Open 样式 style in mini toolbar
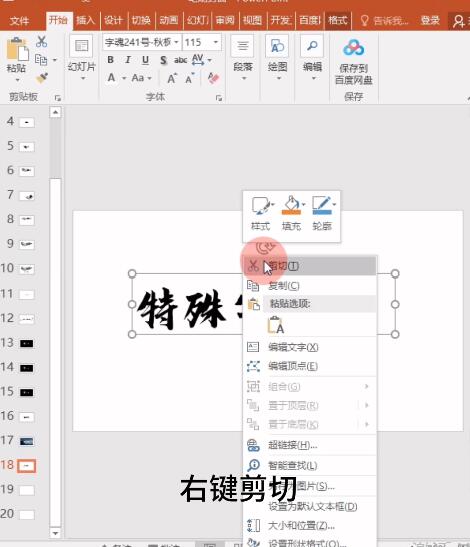Screen dimensions: 470x547 (261, 213)
